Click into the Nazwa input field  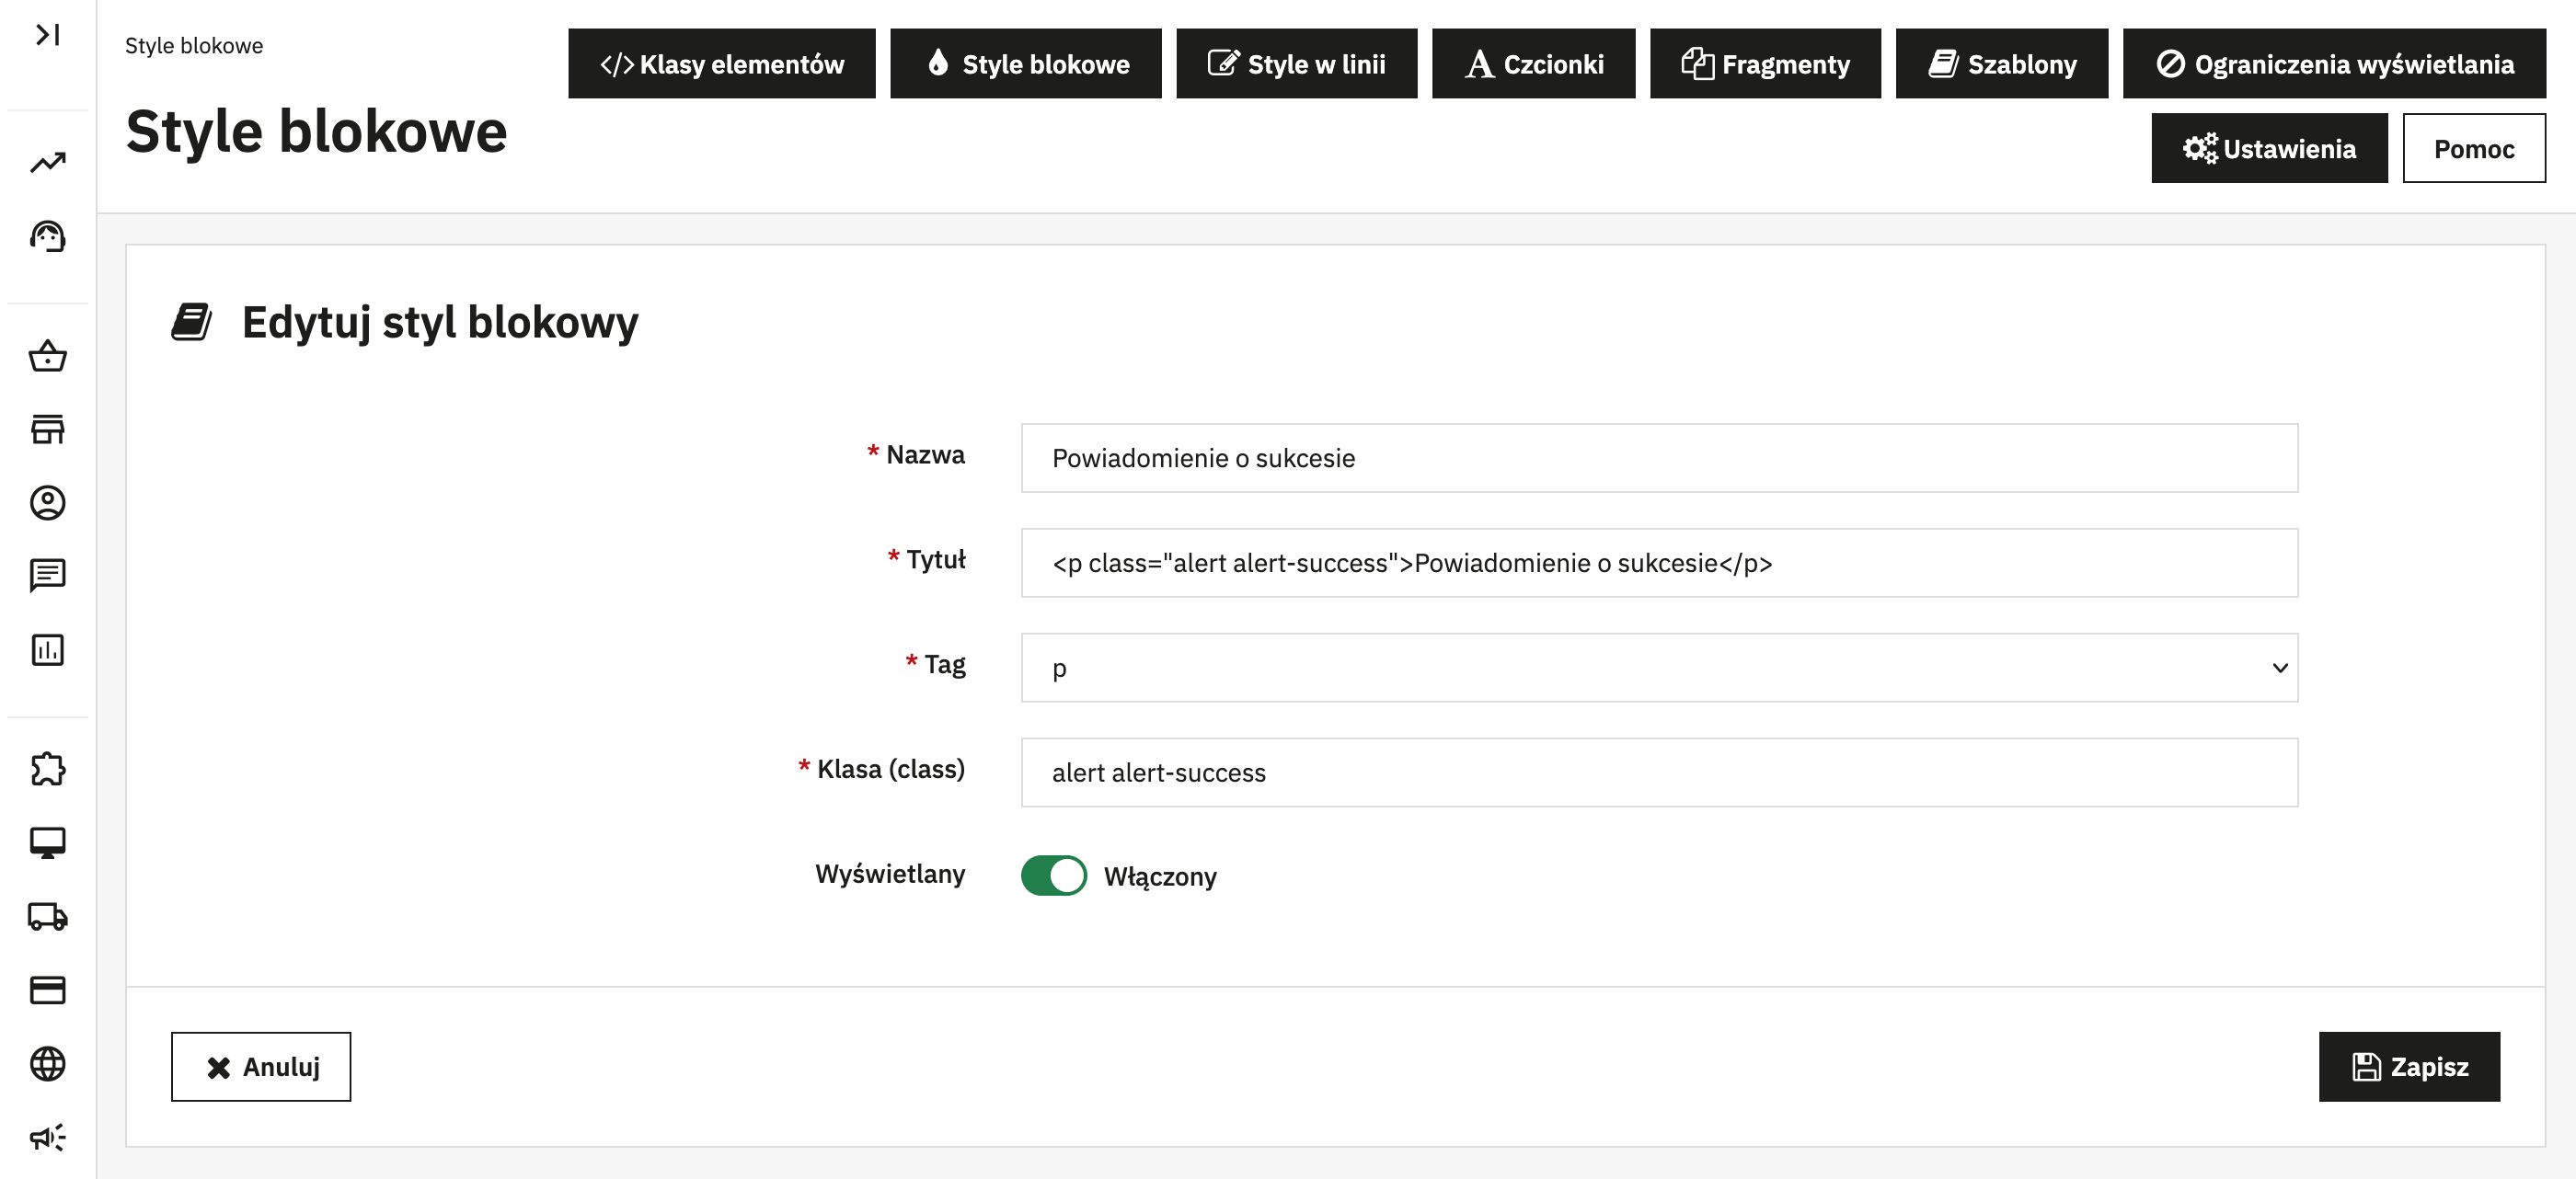coord(1658,458)
